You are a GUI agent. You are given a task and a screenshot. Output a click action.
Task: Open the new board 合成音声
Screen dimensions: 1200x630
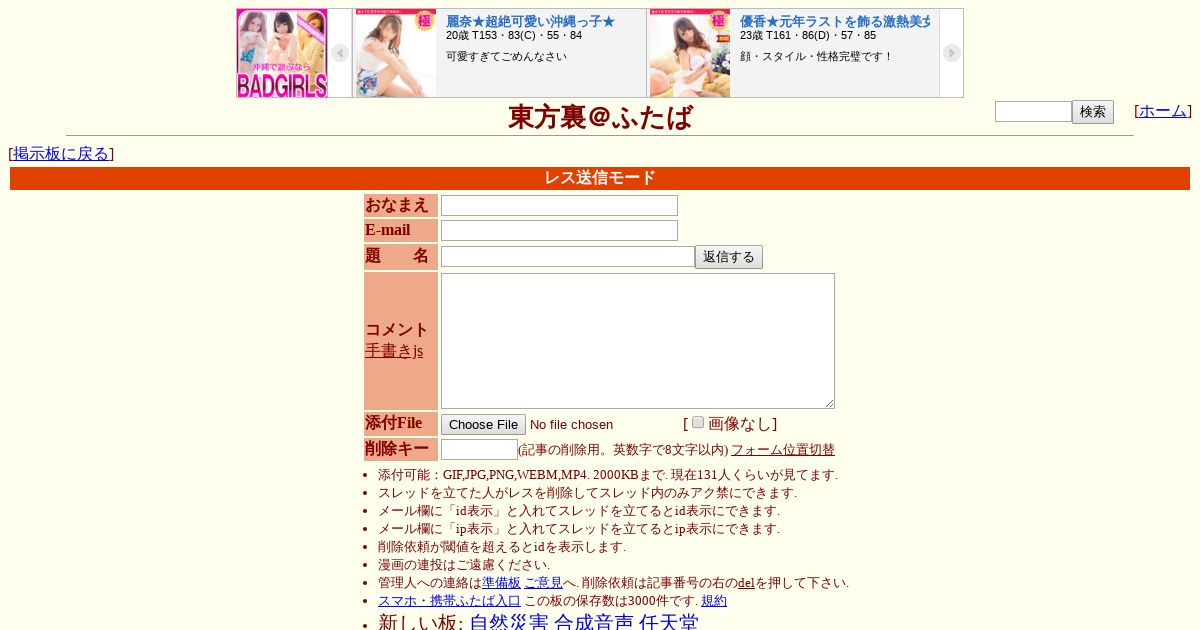594,622
